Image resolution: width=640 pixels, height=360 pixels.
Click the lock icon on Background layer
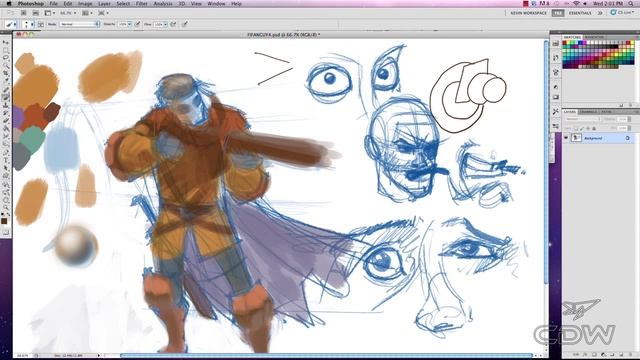[x=627, y=138]
